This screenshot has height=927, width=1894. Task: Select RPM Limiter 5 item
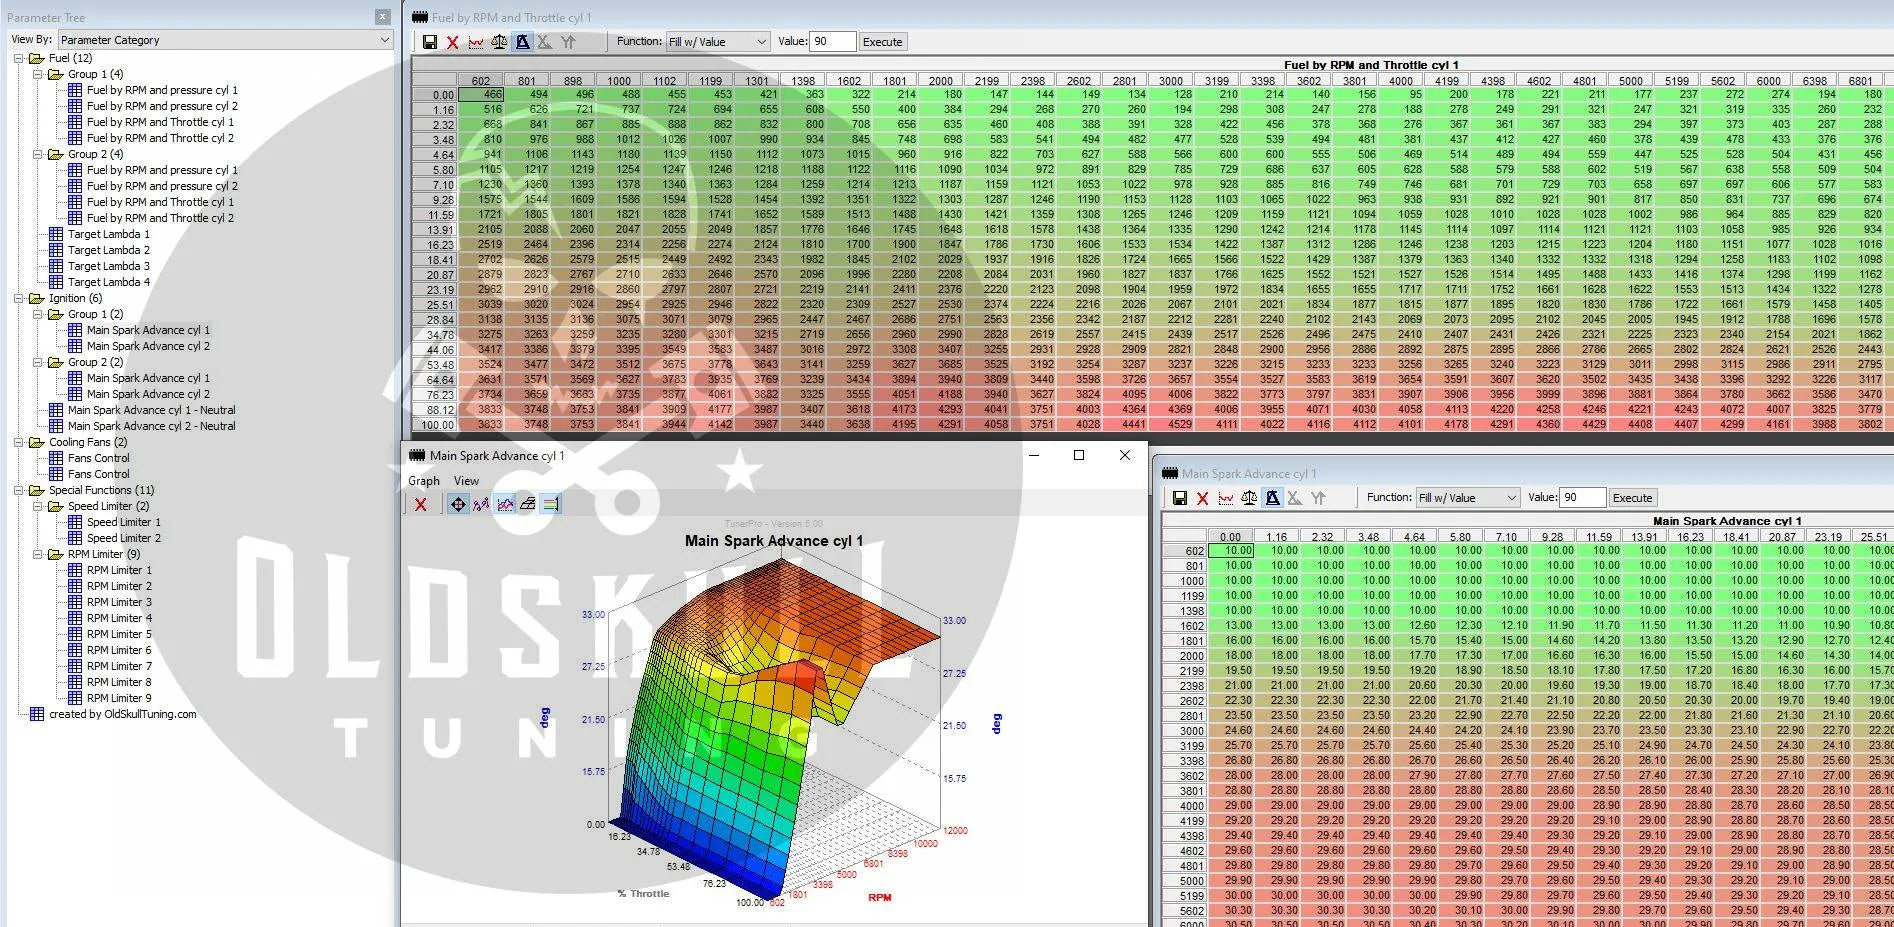pos(120,634)
